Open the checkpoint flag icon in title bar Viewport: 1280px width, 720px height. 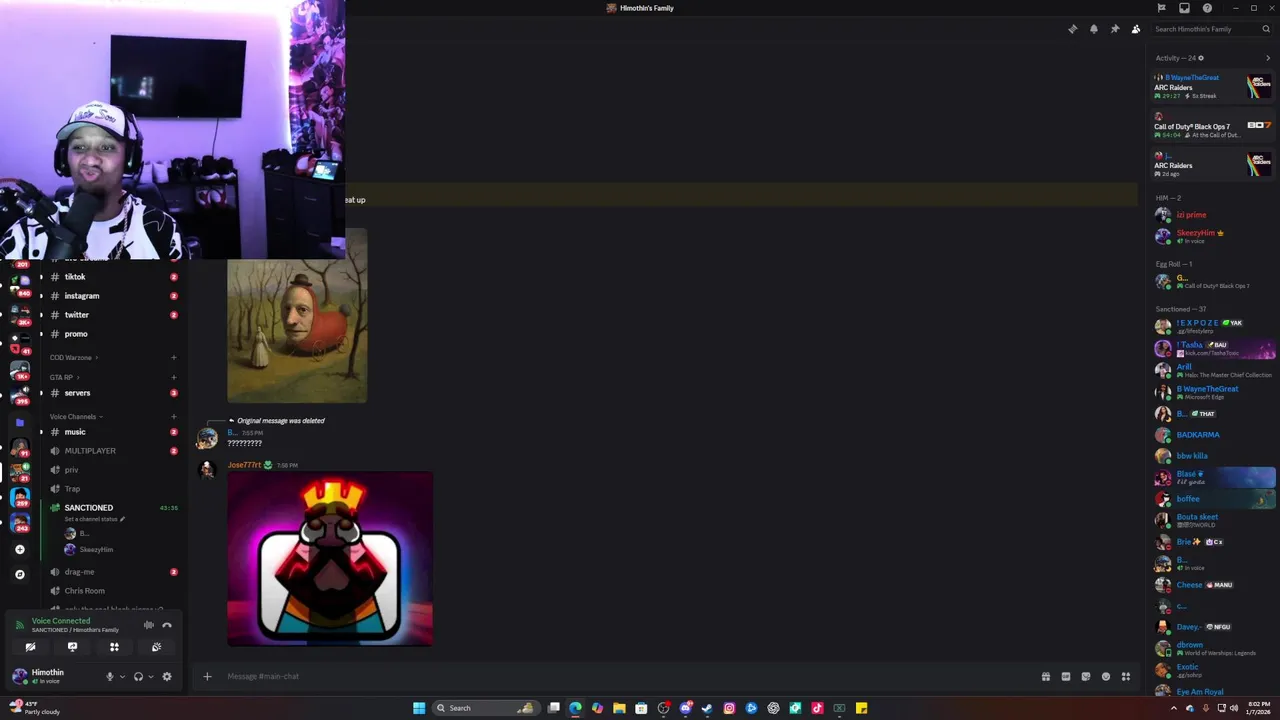coord(1161,8)
